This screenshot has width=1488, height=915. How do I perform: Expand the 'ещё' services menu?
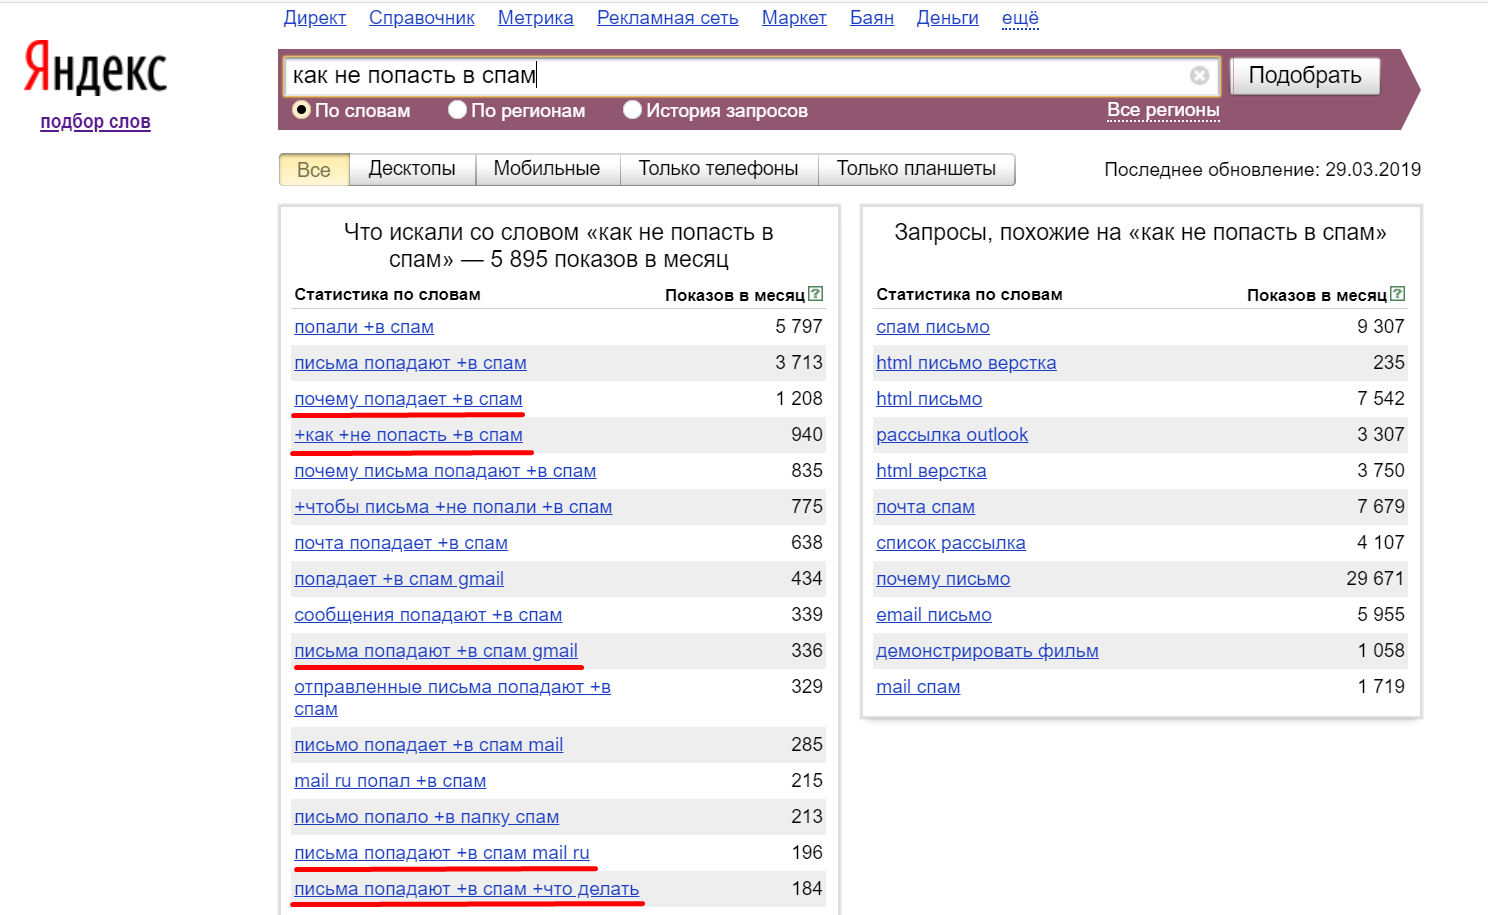[1020, 18]
